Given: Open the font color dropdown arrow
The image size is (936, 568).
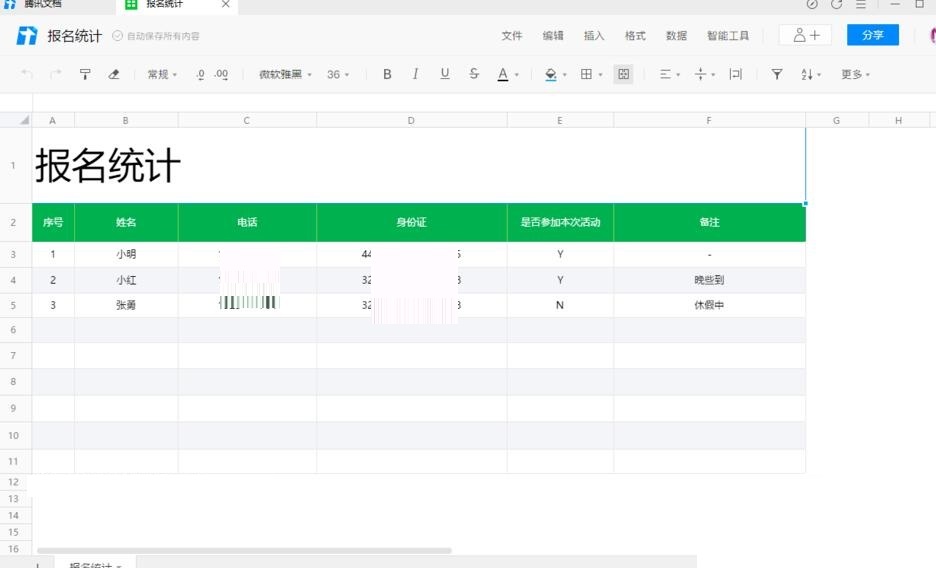Looking at the screenshot, I should (517, 75).
